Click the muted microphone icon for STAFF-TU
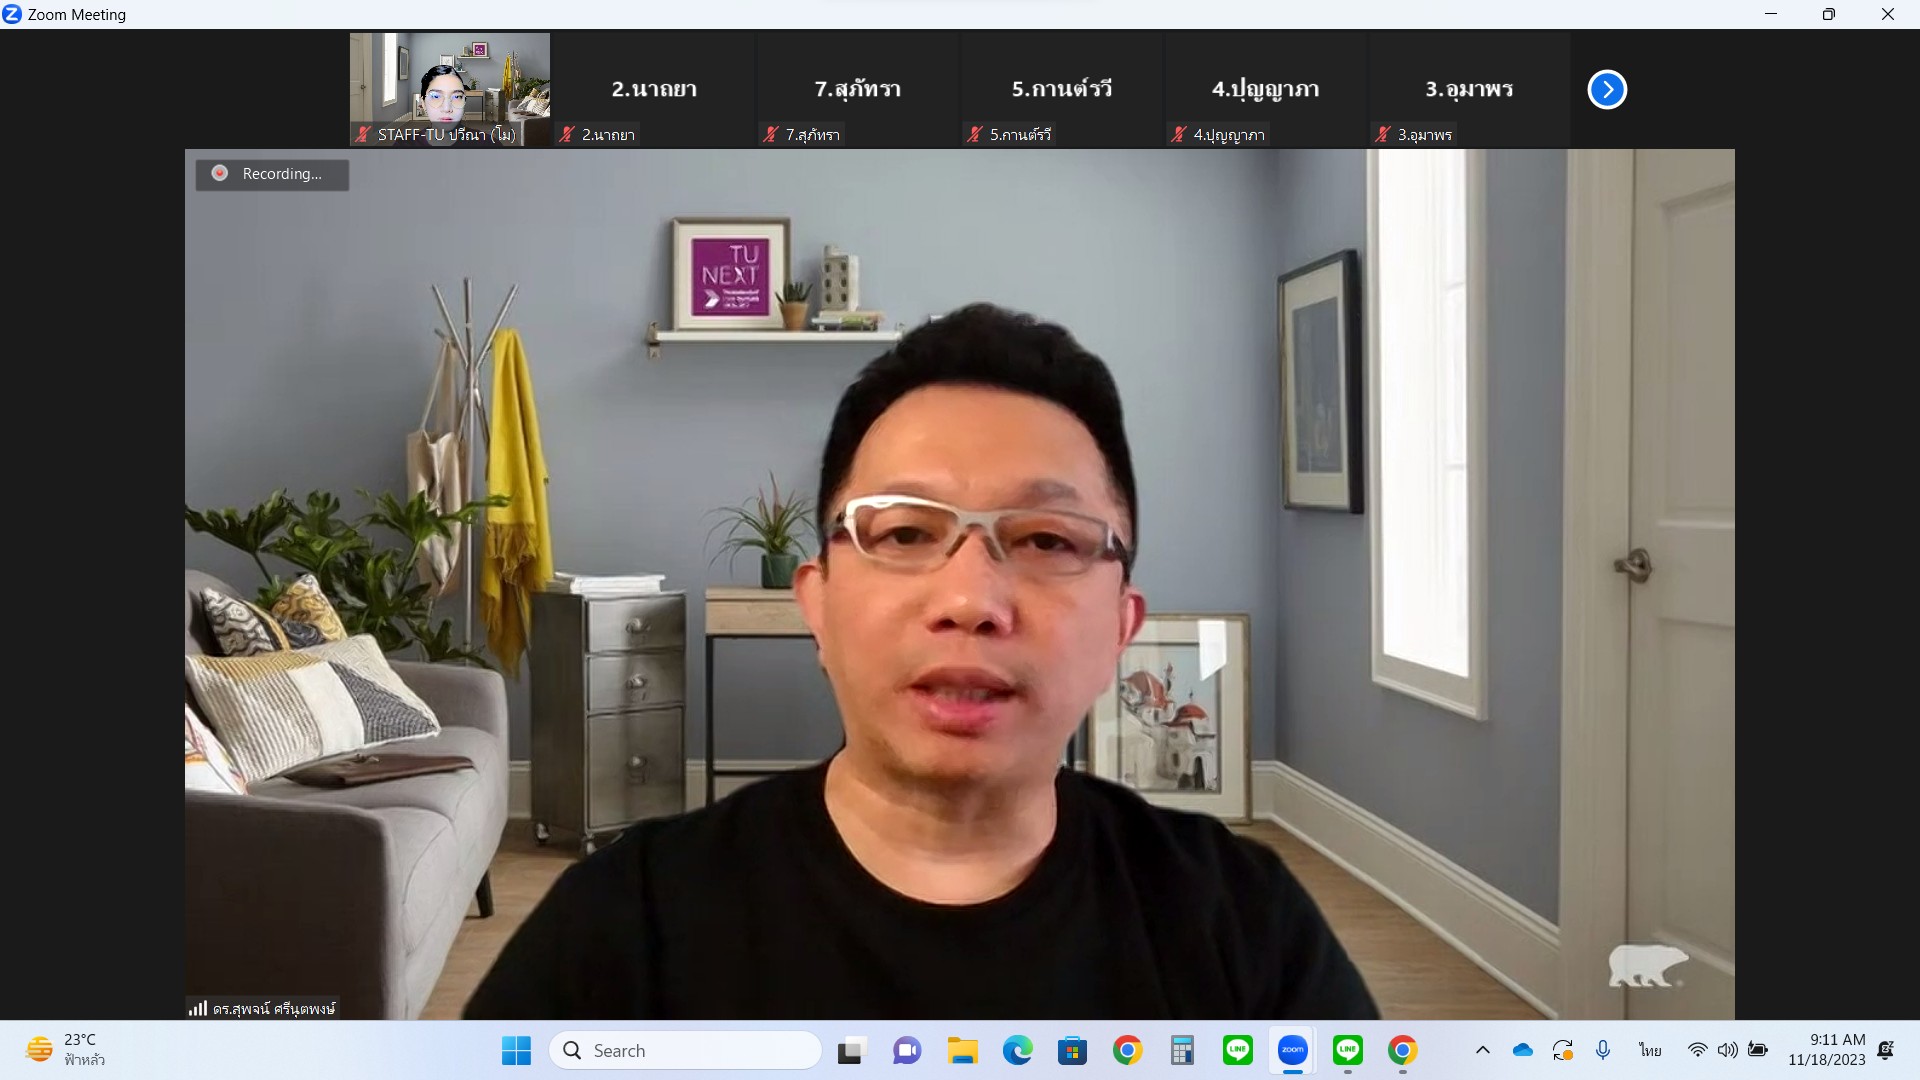Viewport: 1920px width, 1080px height. pyautogui.click(x=363, y=134)
